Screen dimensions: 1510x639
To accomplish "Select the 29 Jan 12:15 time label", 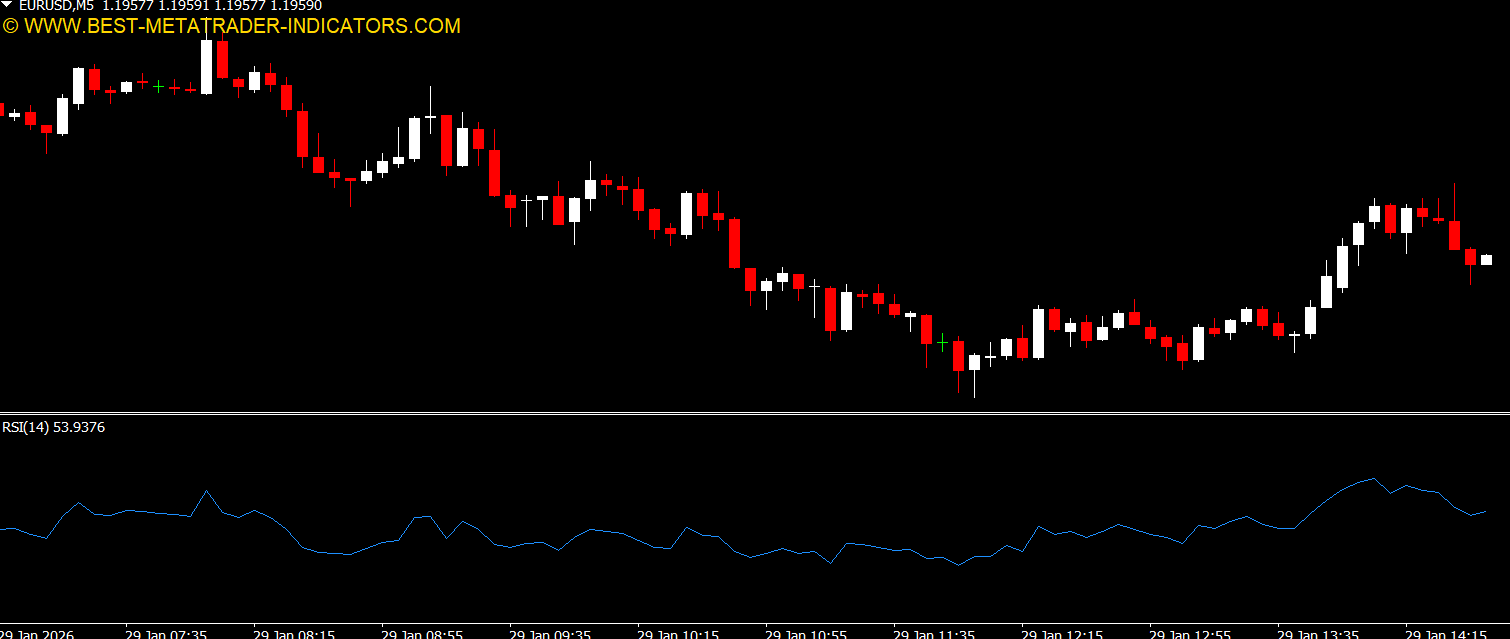I will pos(1062,633).
